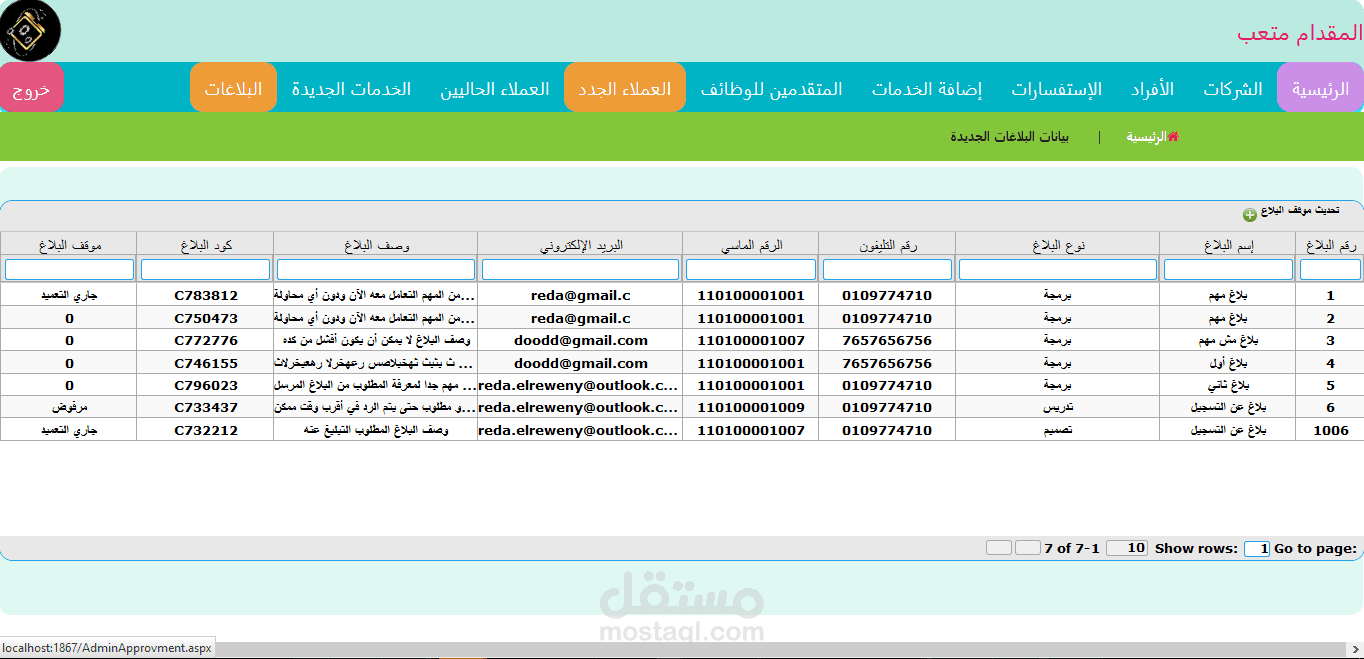Click reda@gmail.c email in row 2

coord(580,318)
